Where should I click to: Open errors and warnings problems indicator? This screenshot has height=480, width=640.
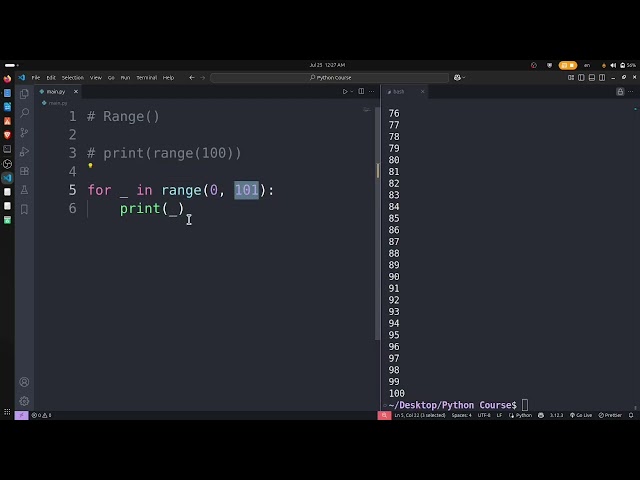pos(42,415)
